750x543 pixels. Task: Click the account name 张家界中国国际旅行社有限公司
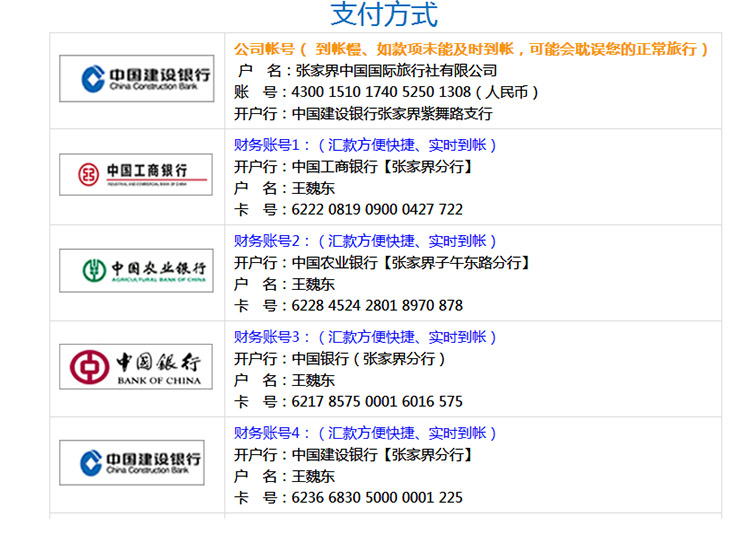click(x=396, y=71)
